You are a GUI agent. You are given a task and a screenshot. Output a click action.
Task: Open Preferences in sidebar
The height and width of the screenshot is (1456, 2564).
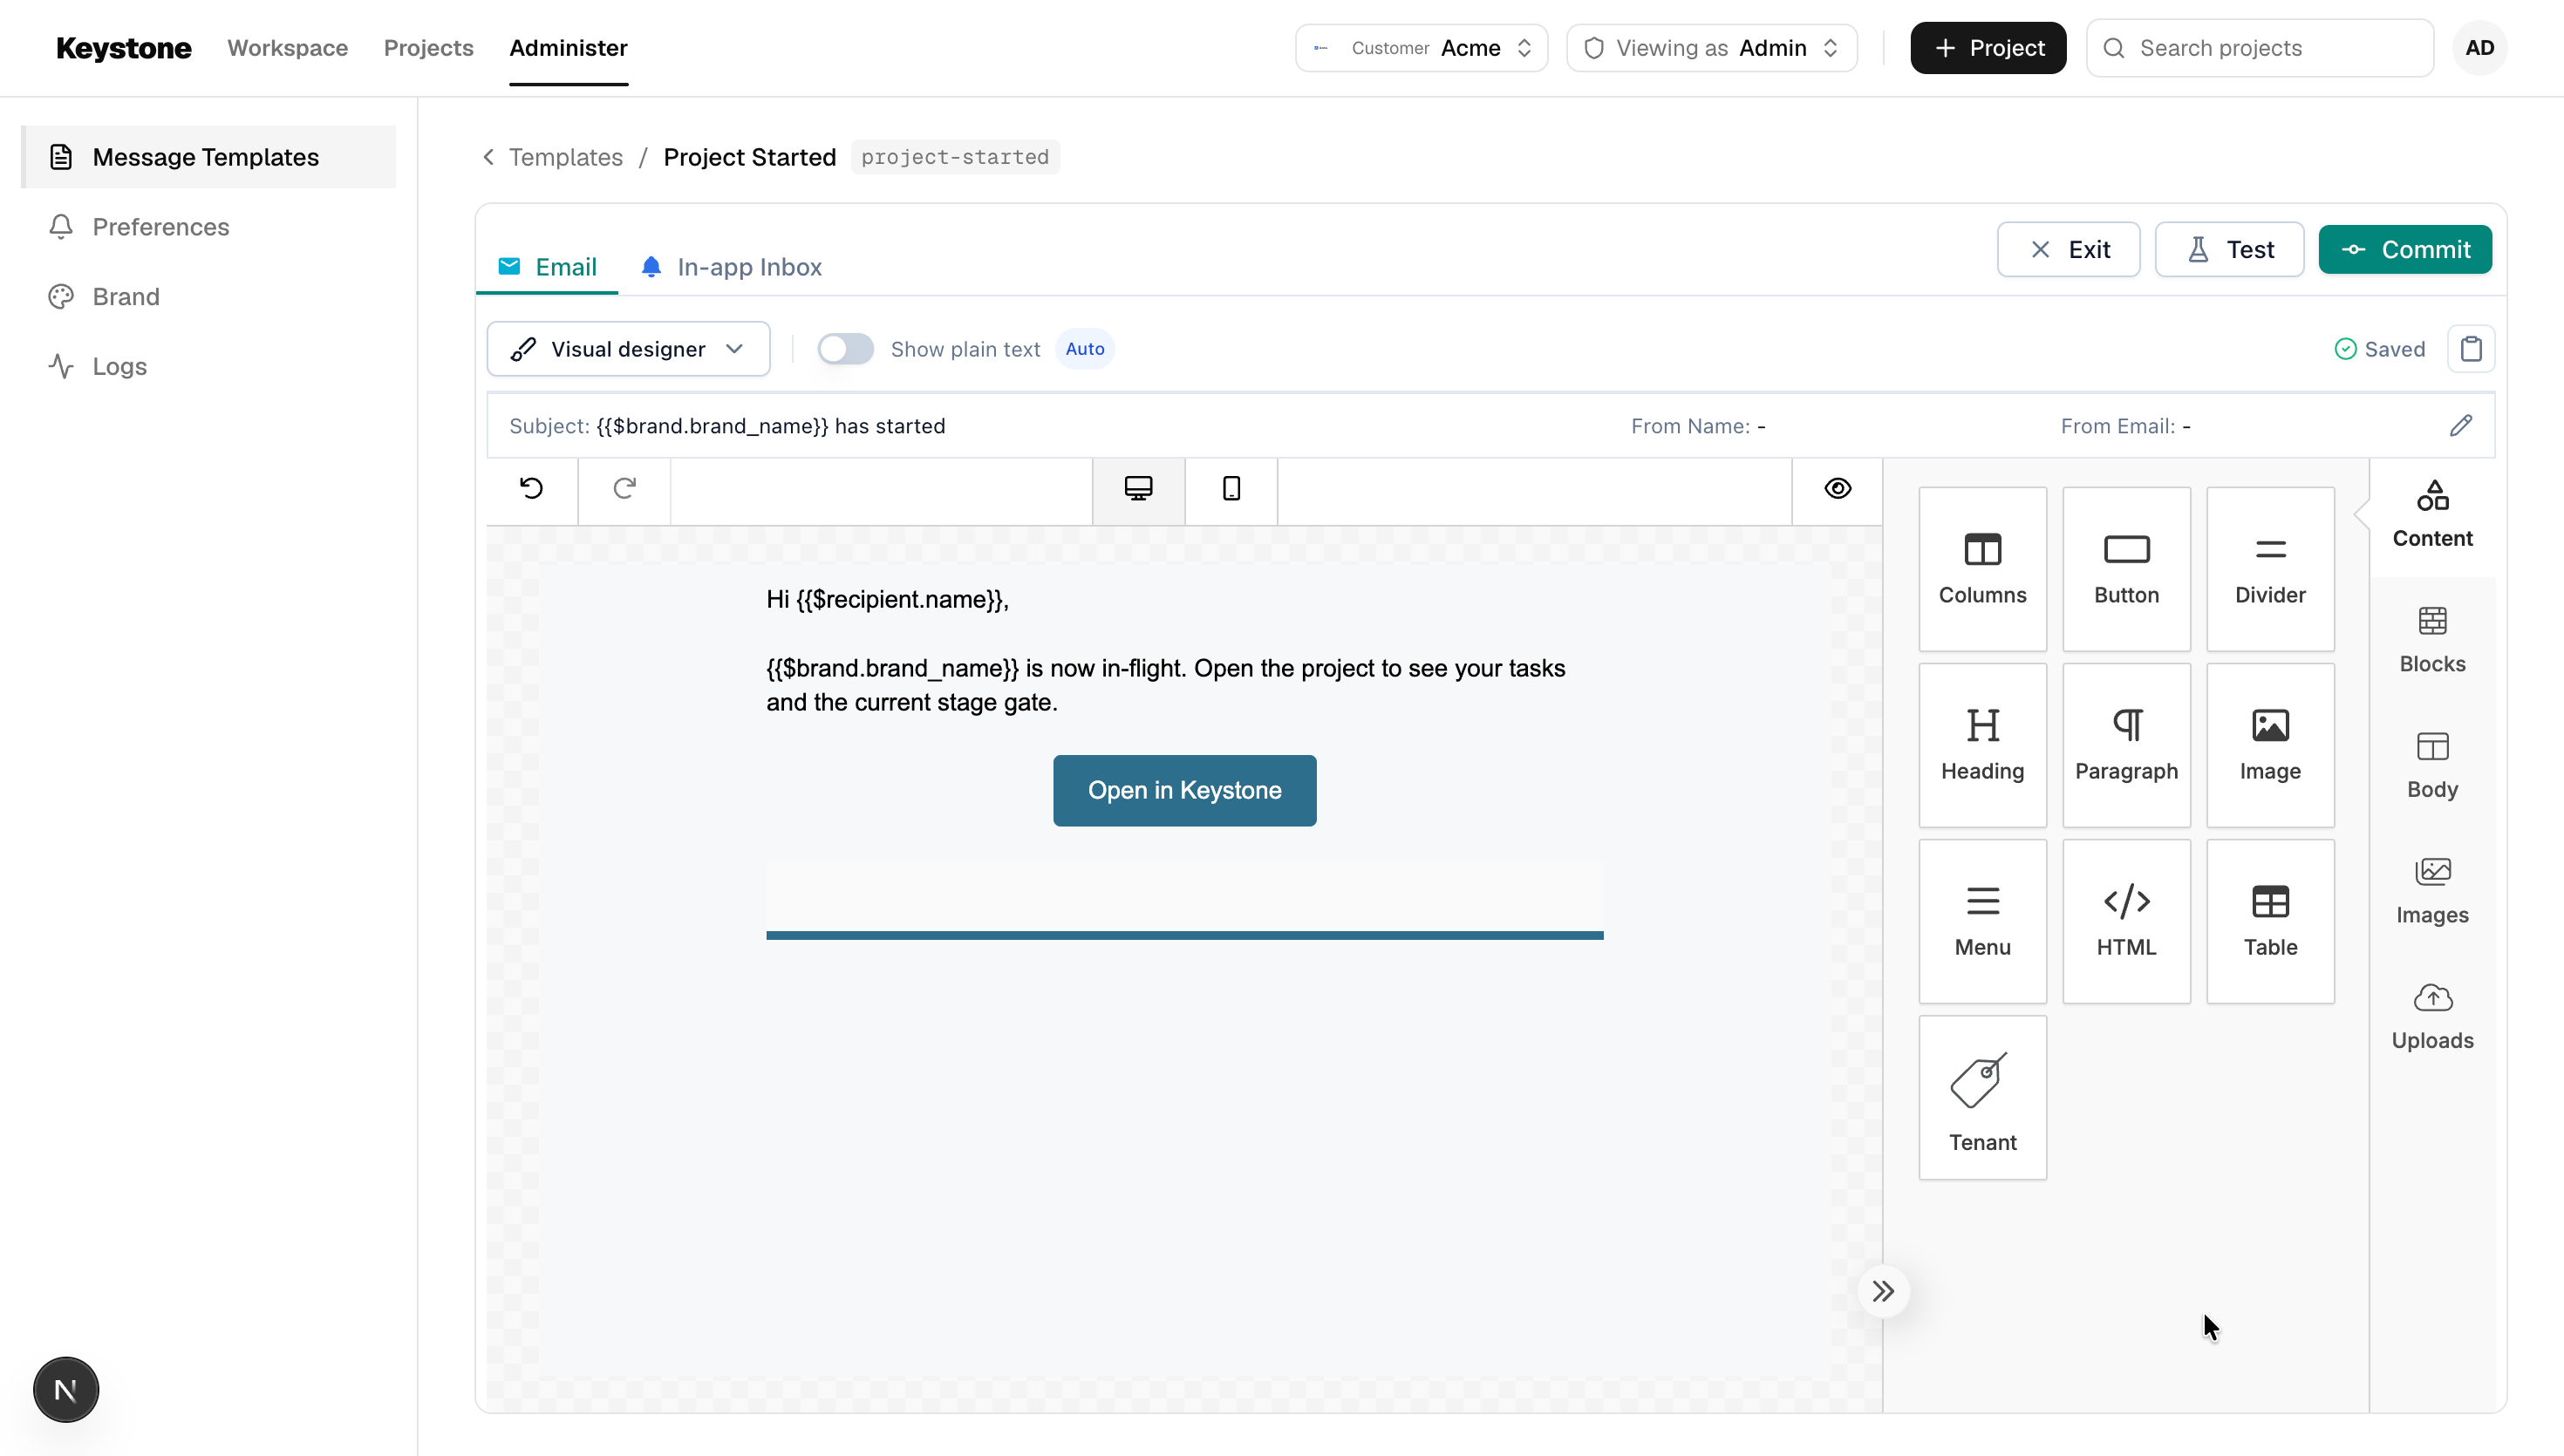(209, 227)
